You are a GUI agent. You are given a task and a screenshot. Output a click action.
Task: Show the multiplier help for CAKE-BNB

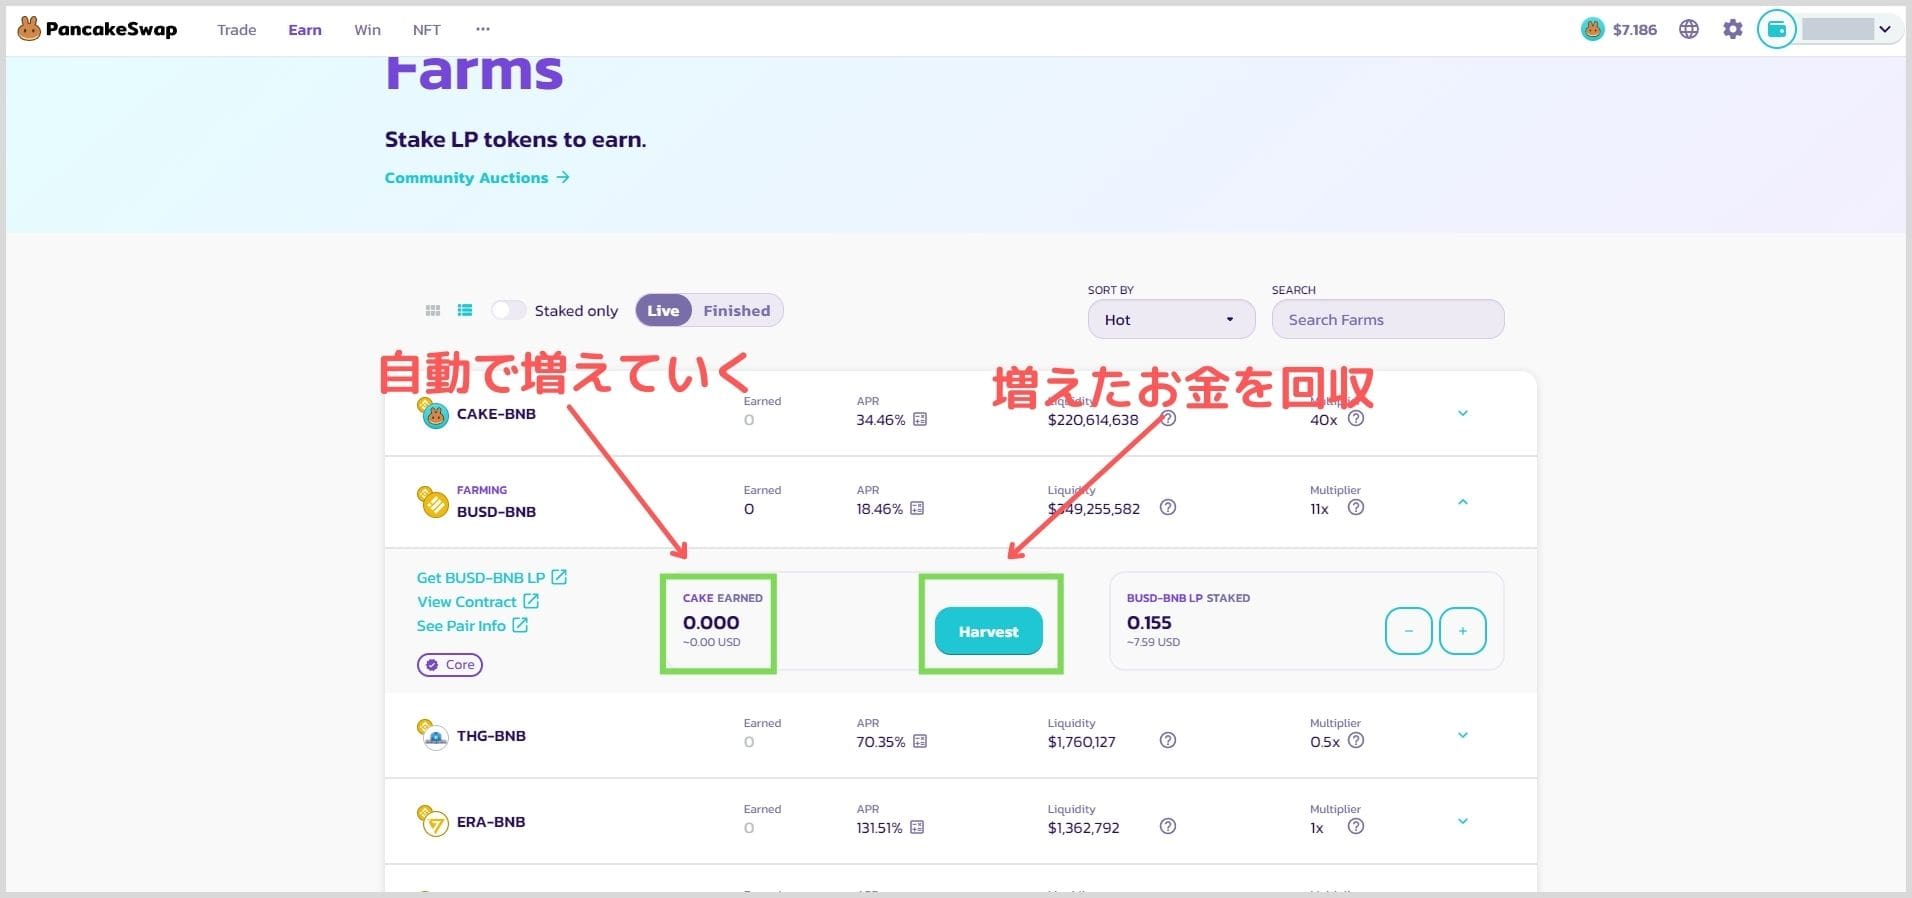point(1356,419)
